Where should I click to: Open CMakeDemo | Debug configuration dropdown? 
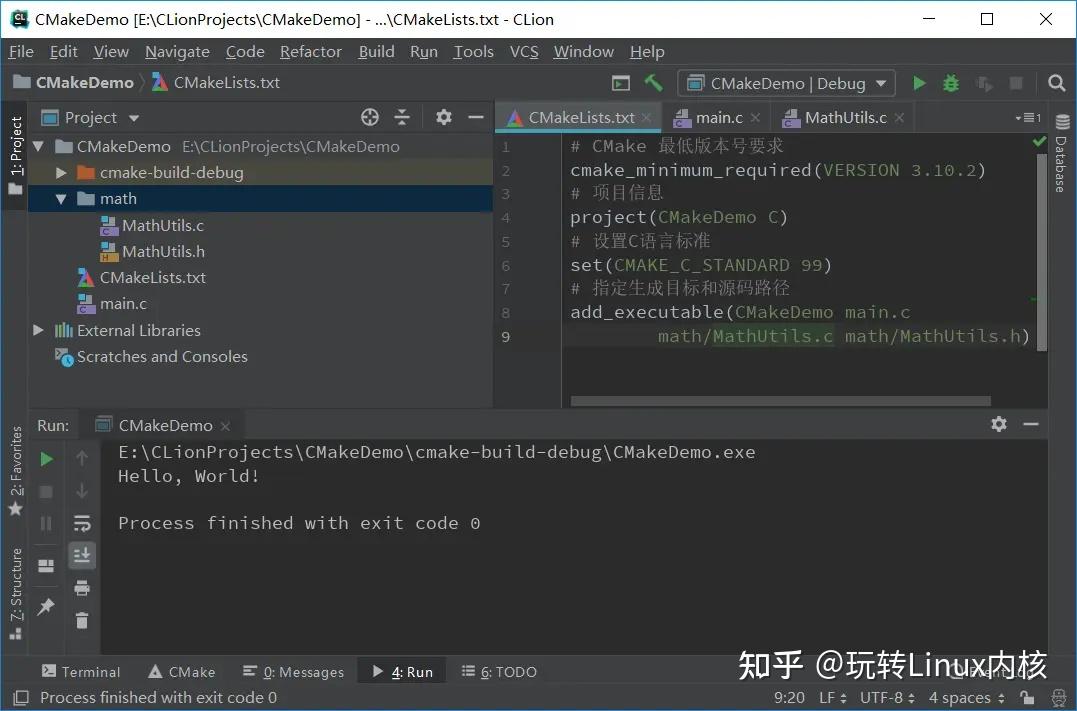pos(786,83)
